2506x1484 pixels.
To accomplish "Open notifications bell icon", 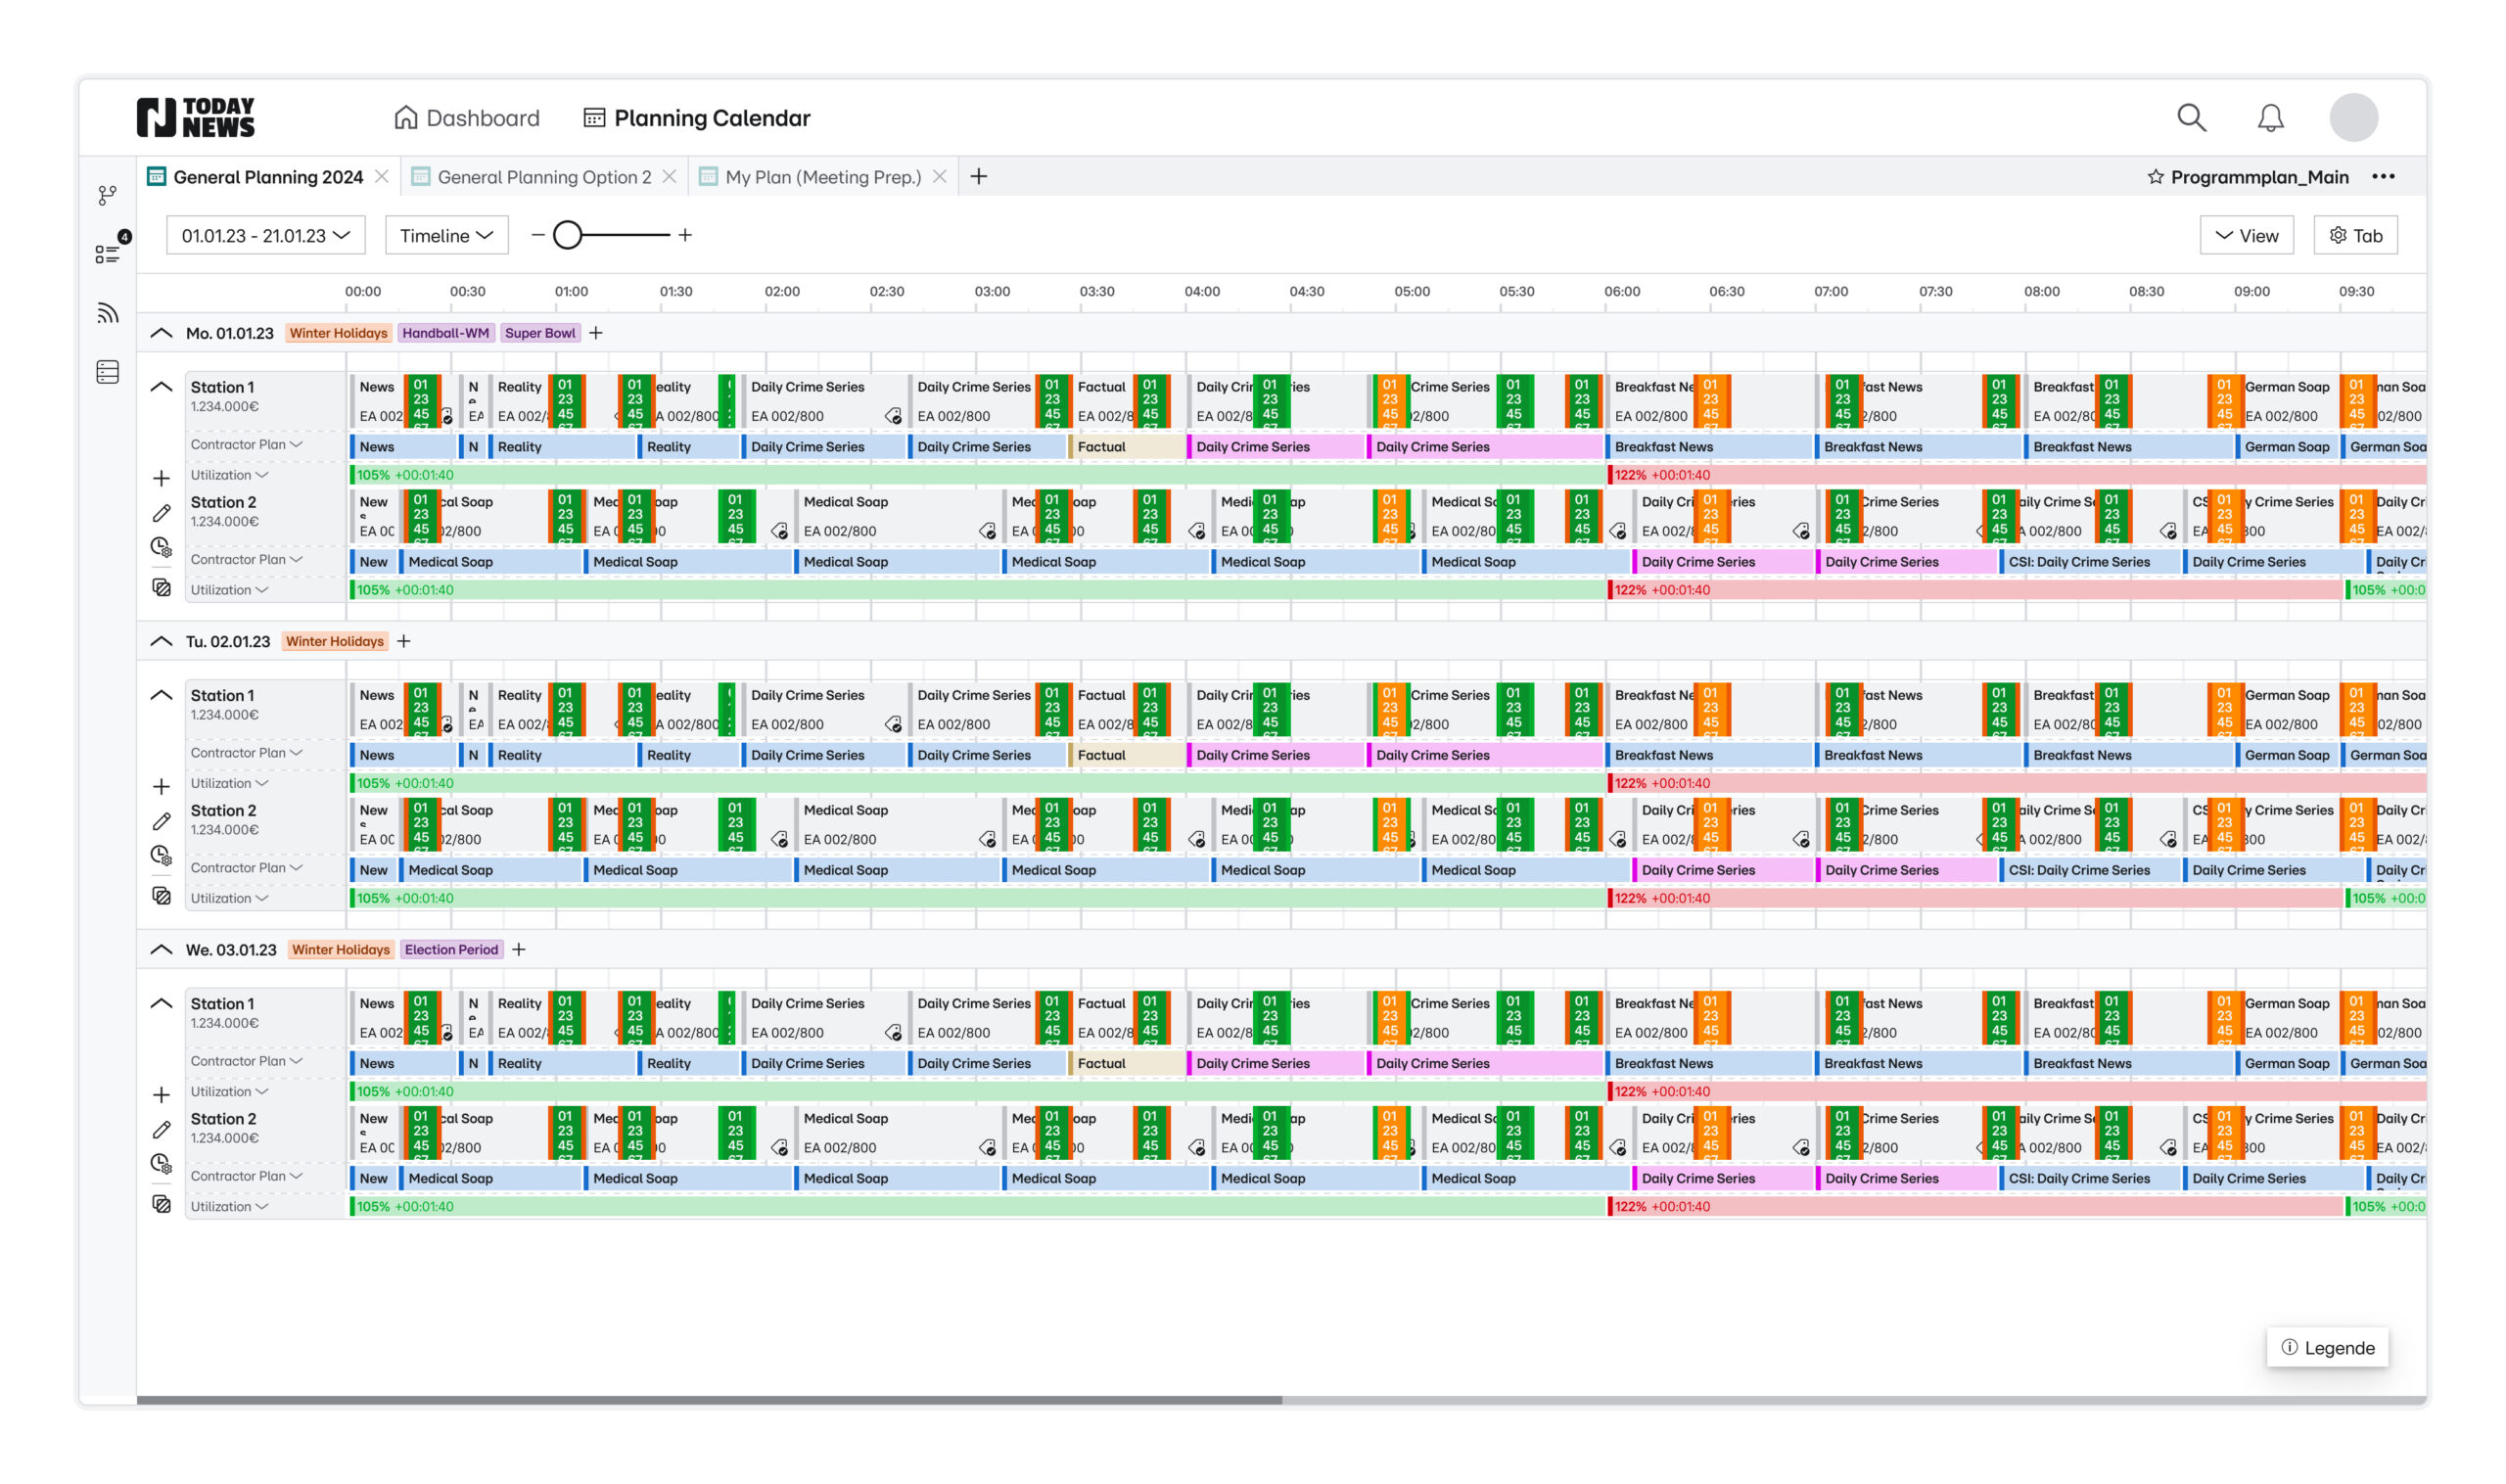I will 2270,118.
